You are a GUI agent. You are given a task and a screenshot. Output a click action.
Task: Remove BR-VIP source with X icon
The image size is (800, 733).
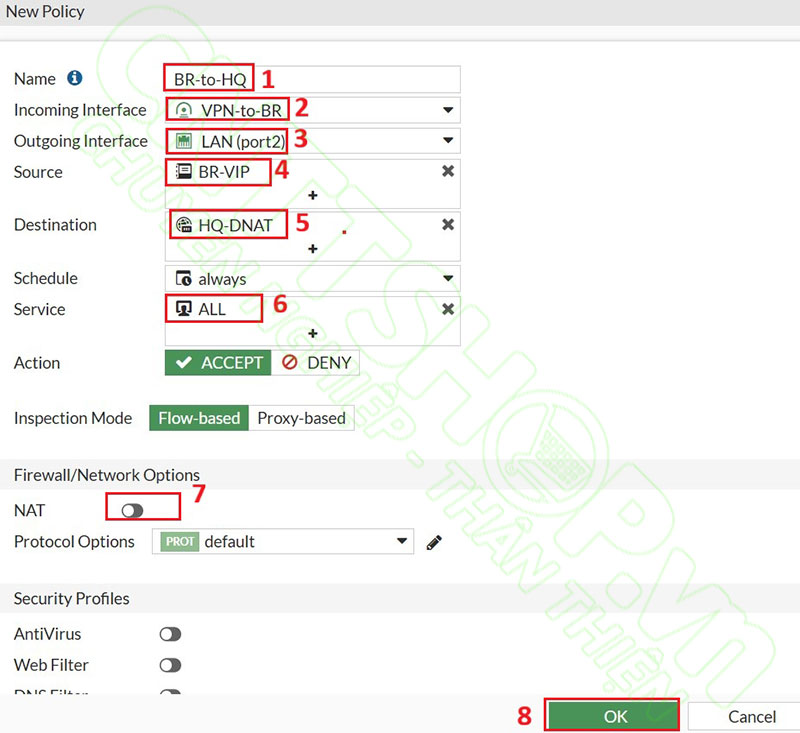pos(448,172)
